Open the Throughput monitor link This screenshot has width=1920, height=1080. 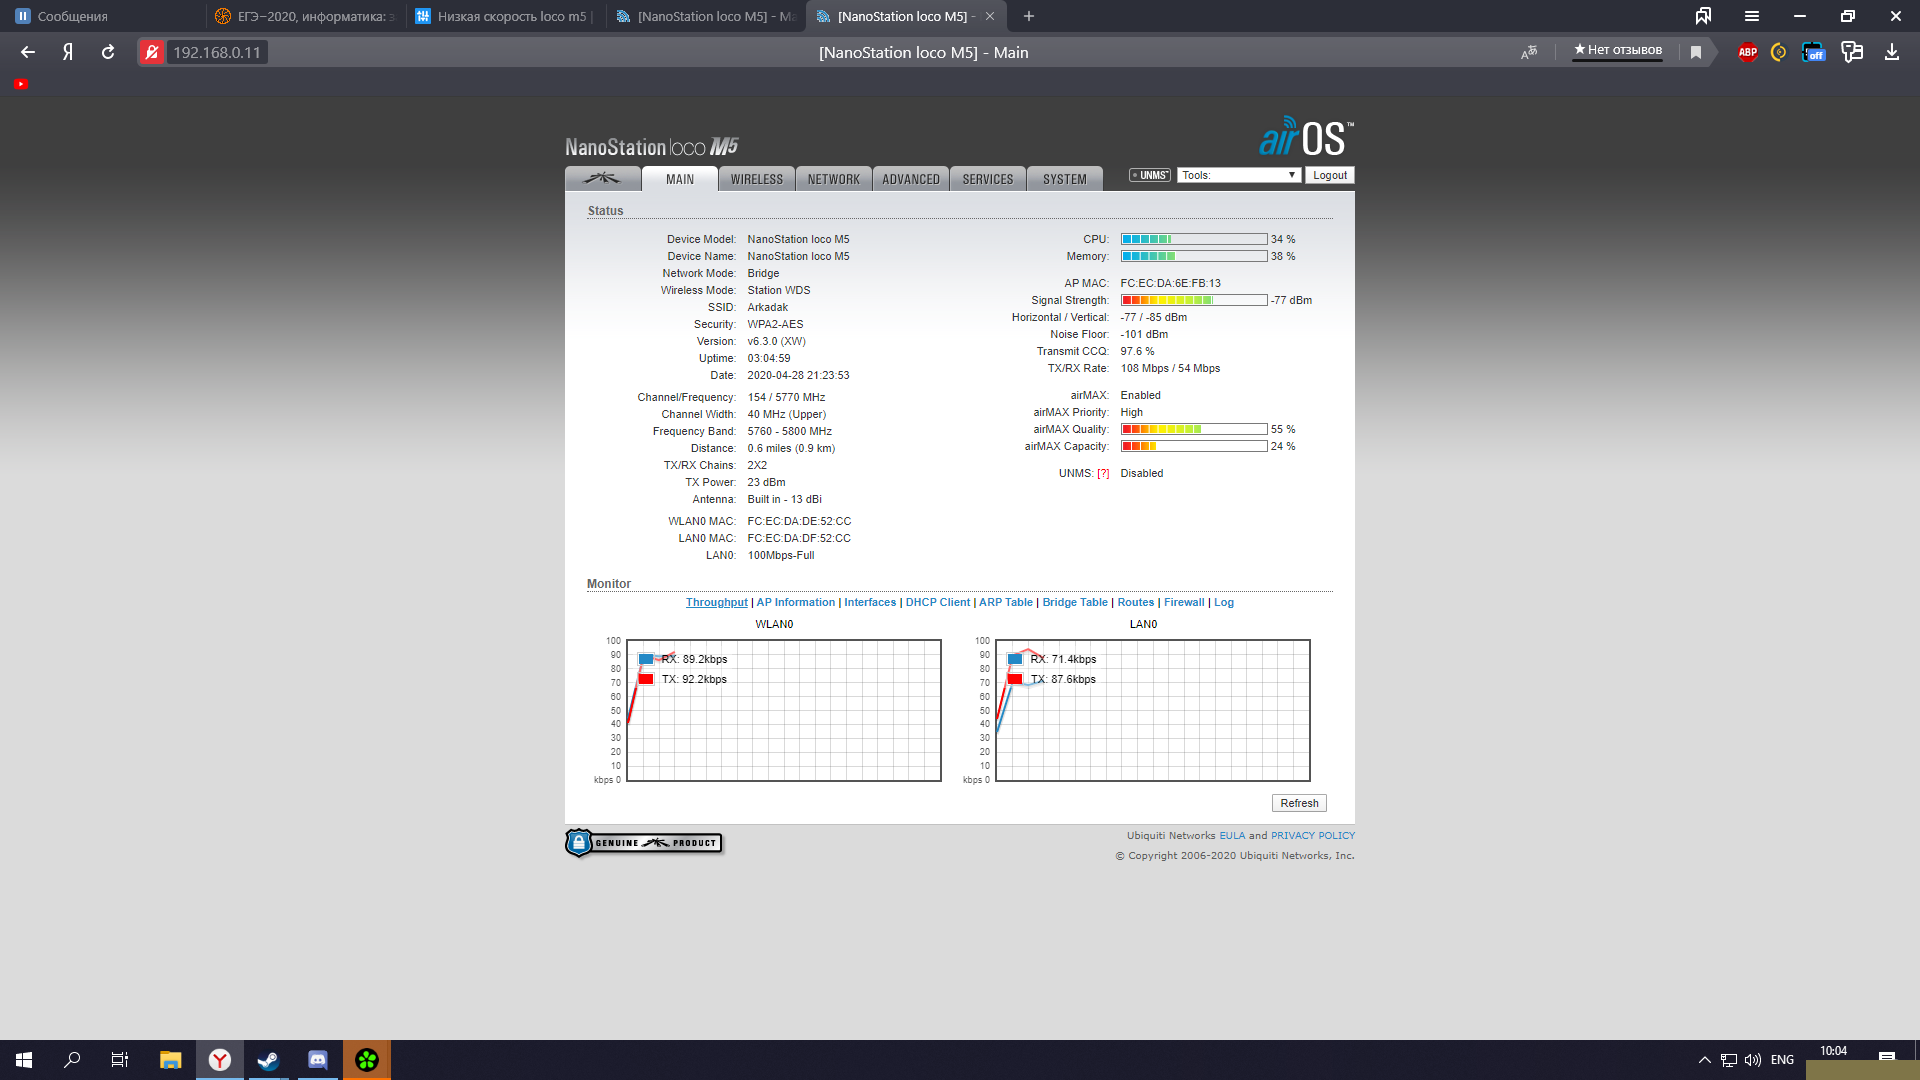tap(716, 602)
